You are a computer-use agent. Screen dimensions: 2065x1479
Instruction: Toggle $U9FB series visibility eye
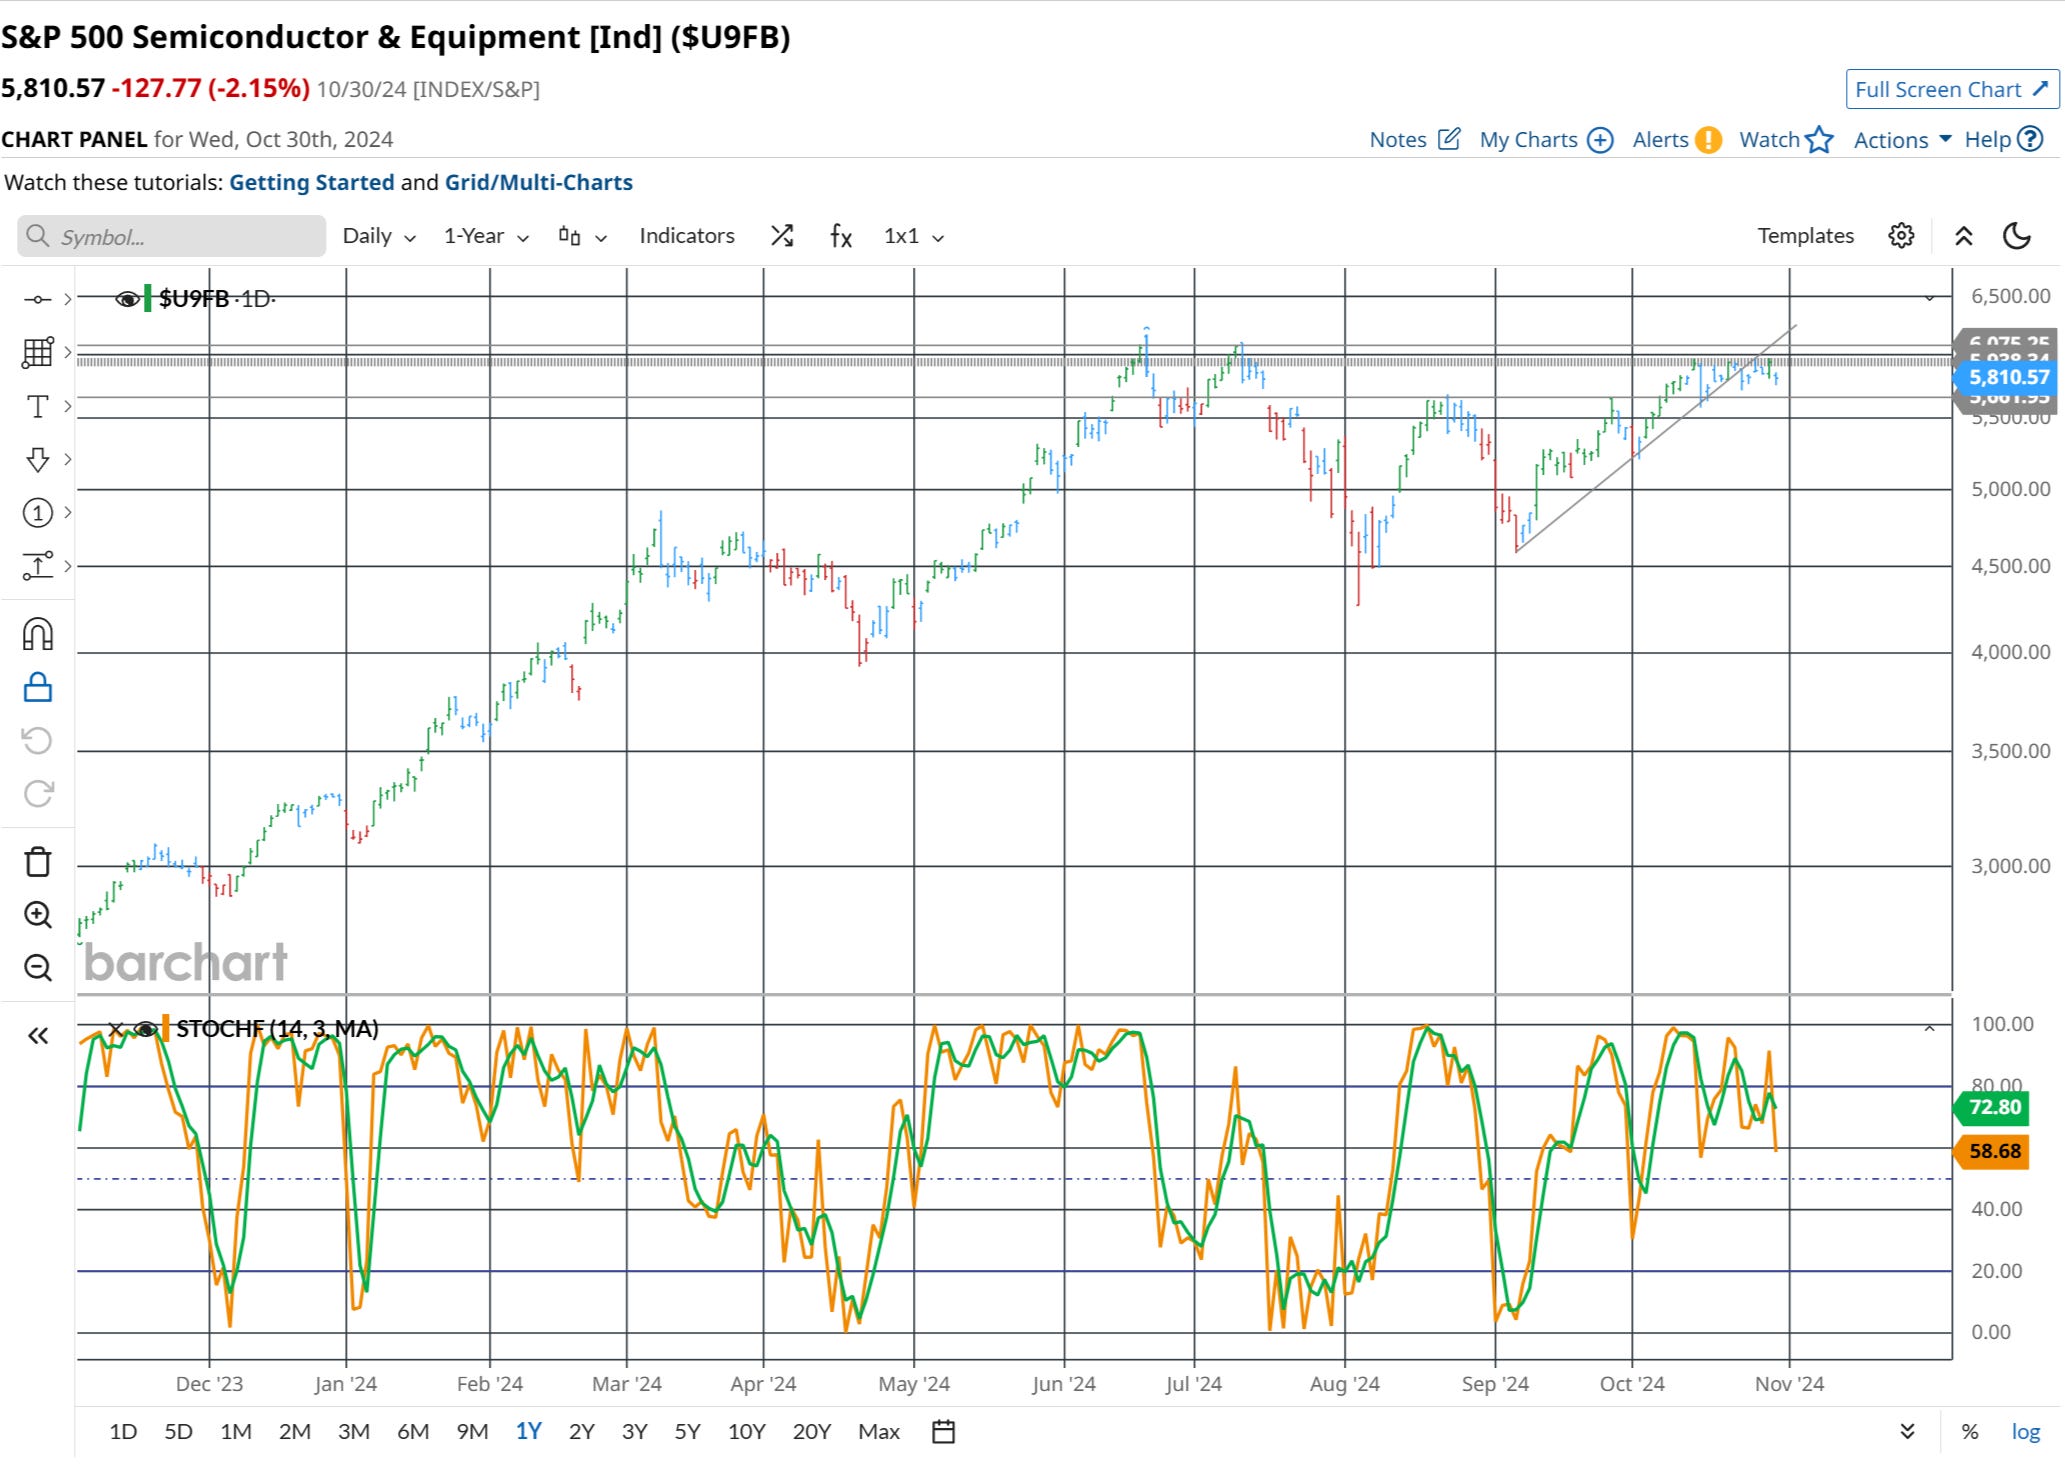click(127, 299)
